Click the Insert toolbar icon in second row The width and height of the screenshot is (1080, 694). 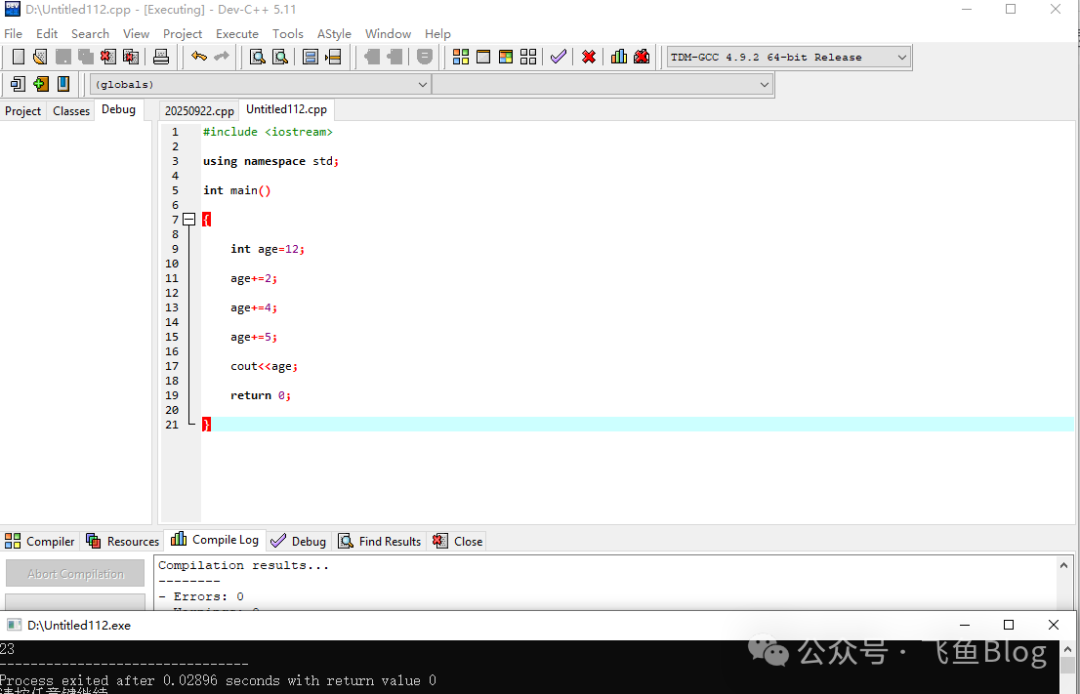click(x=18, y=84)
